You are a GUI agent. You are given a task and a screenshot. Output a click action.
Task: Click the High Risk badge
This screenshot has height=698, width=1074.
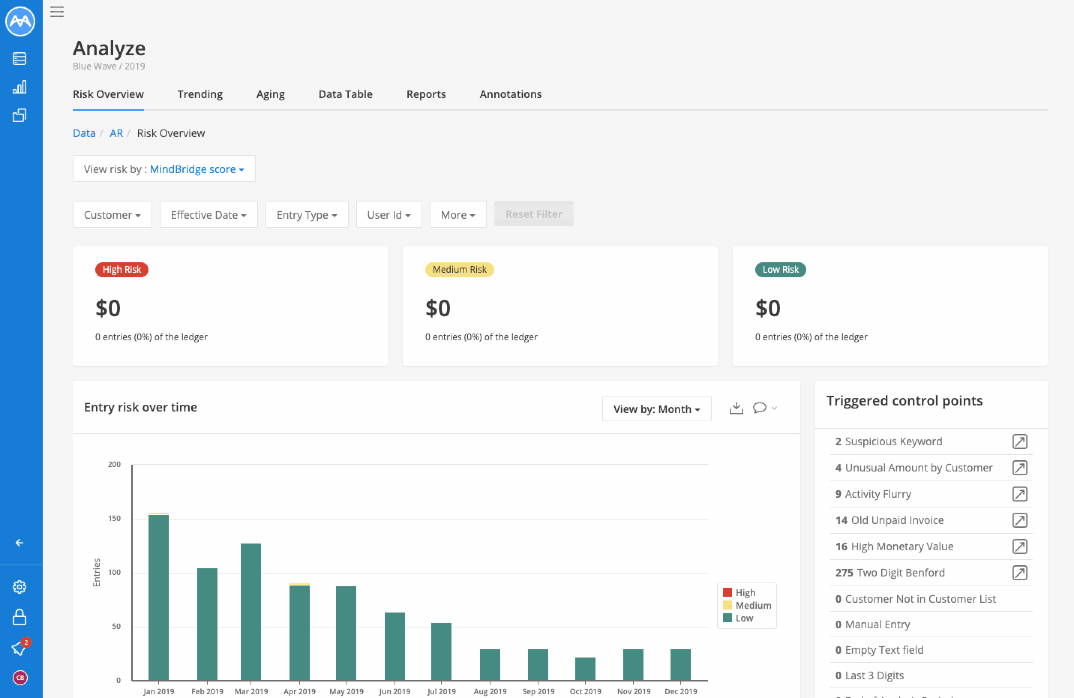[122, 270]
